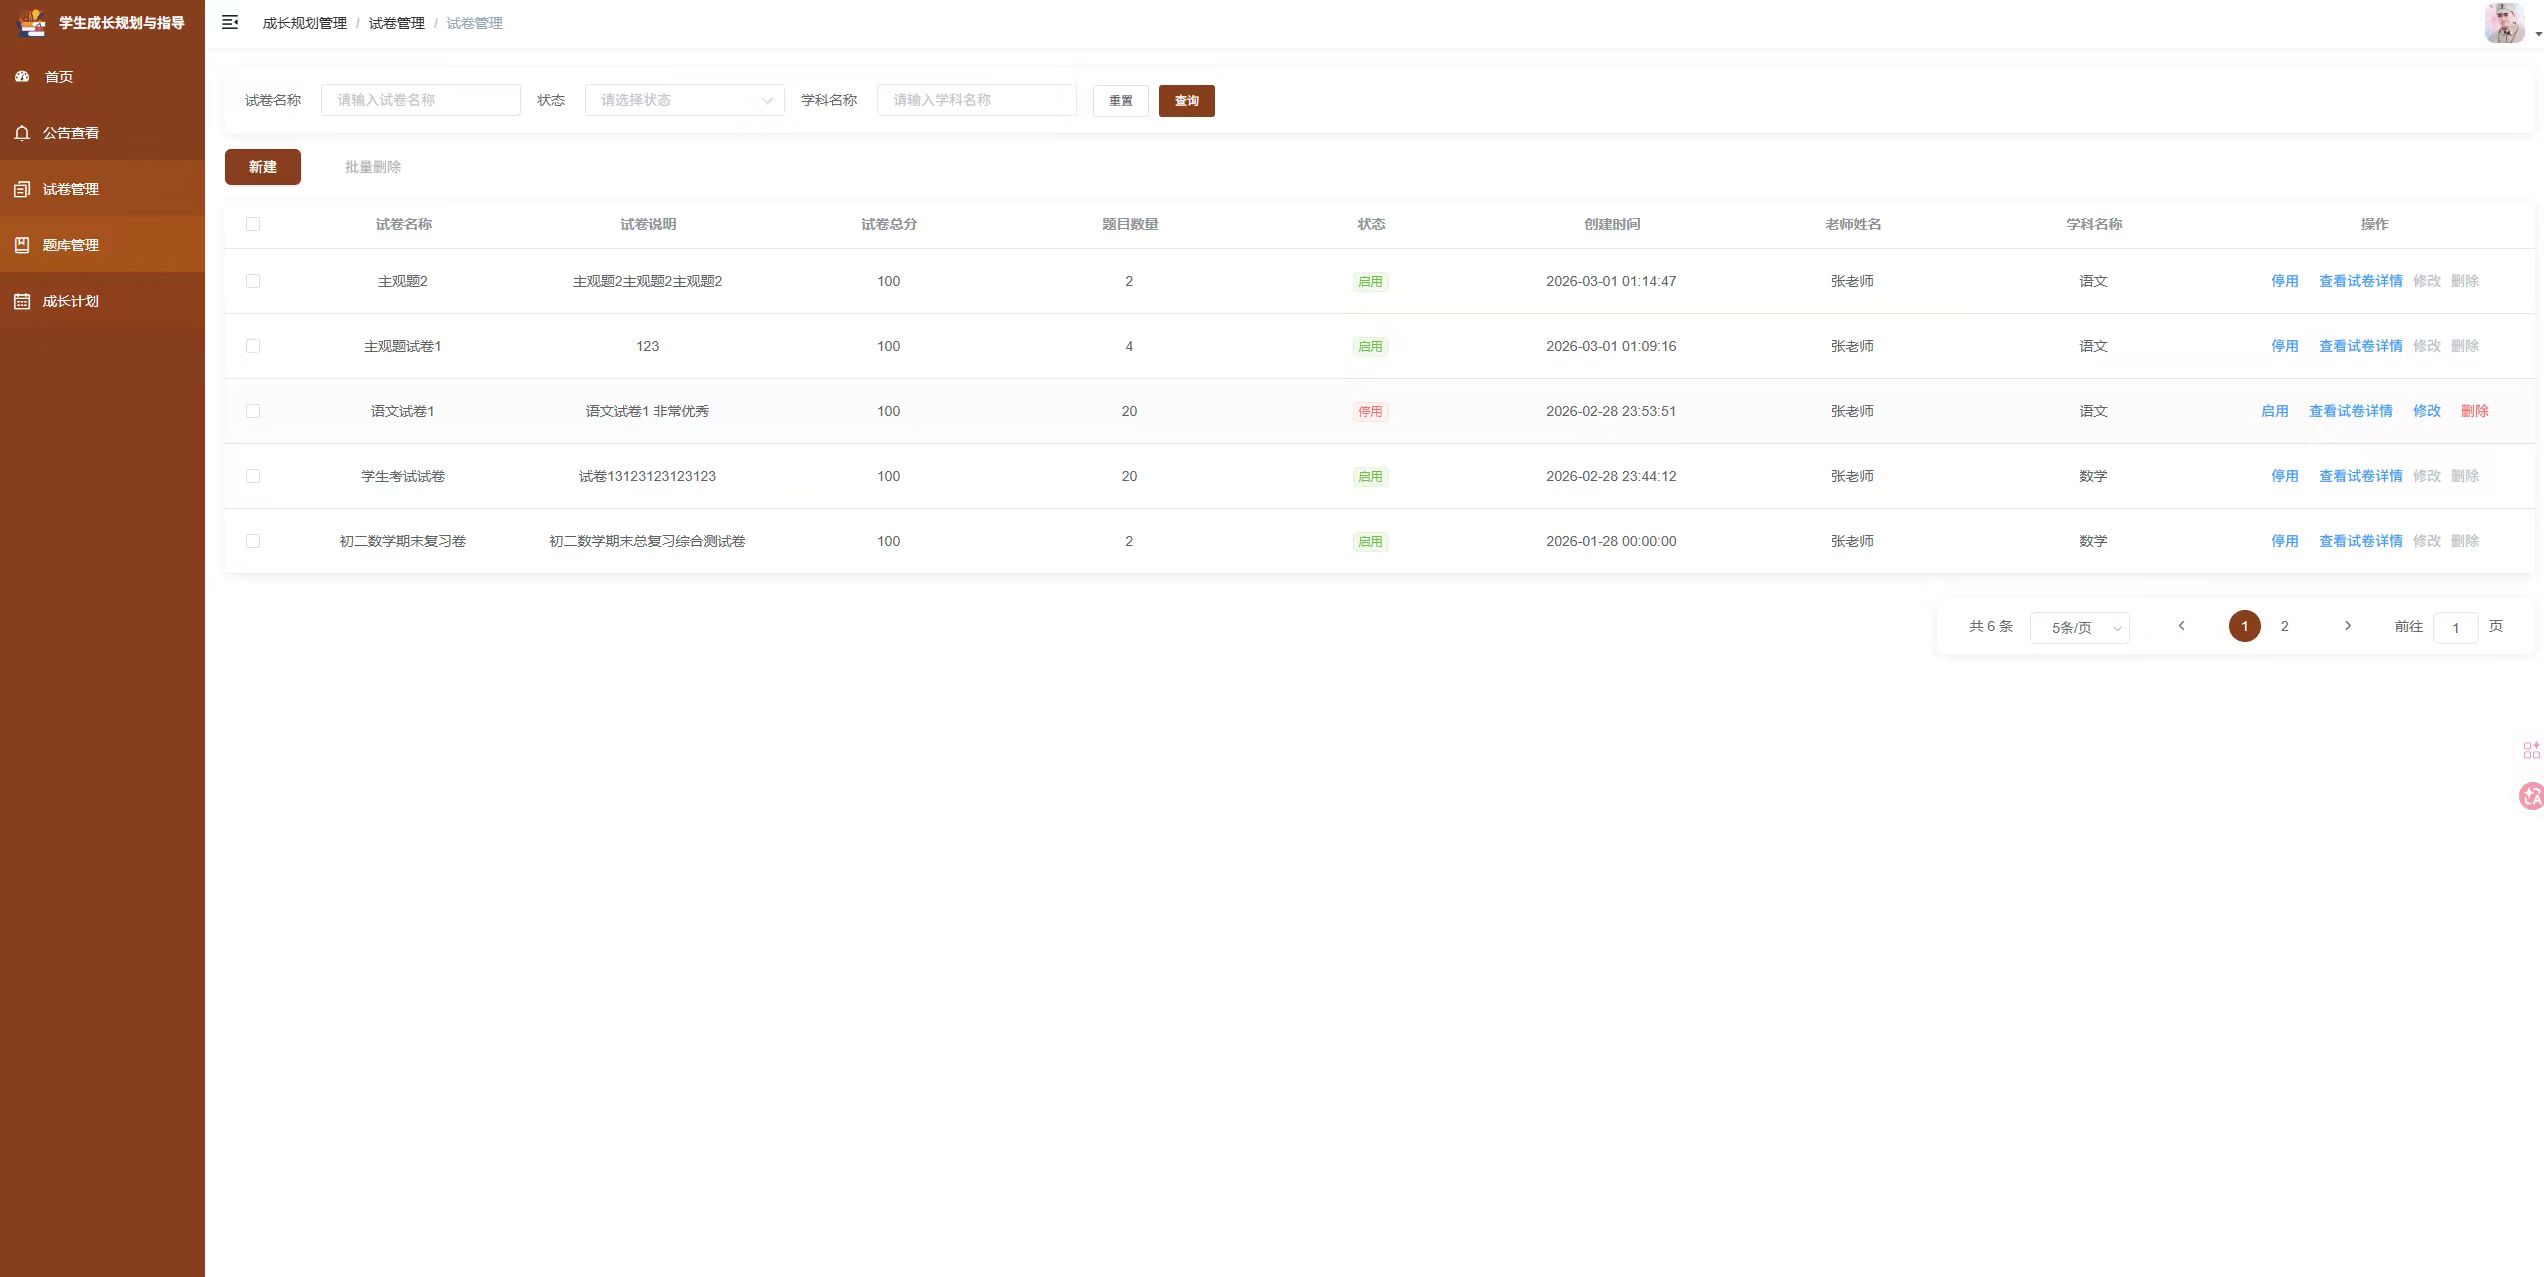
Task: Click disabled 删除 for 初二数学期末复习卷
Action: click(x=2464, y=541)
